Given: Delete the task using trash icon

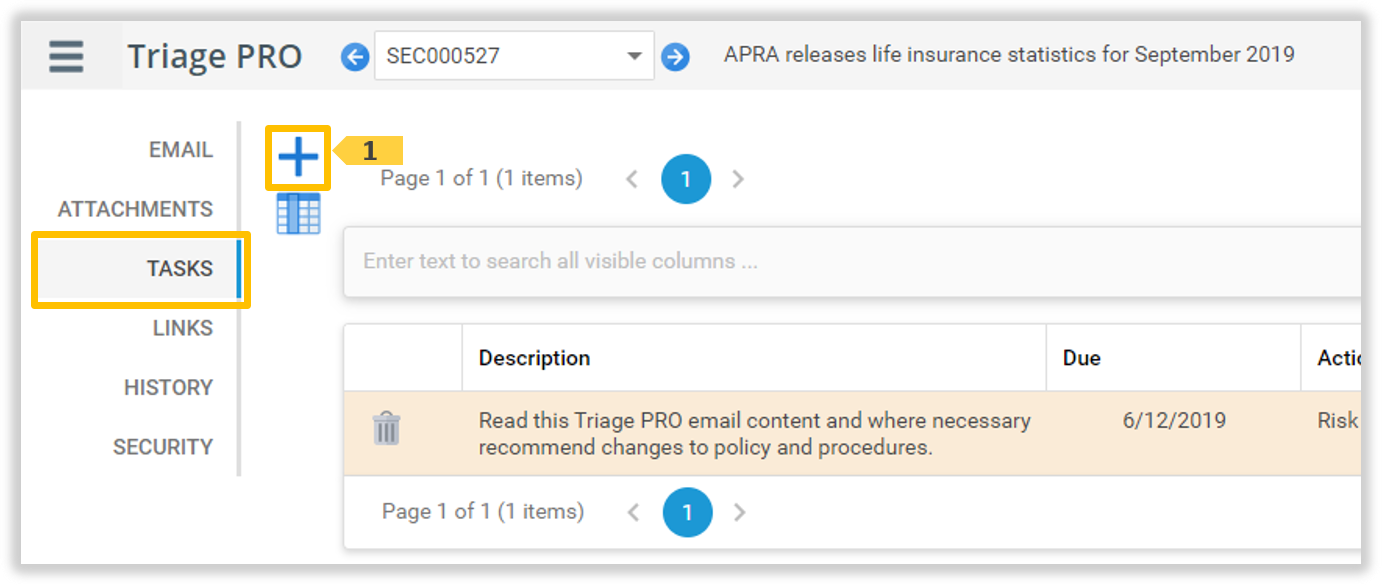Looking at the screenshot, I should pos(386,429).
